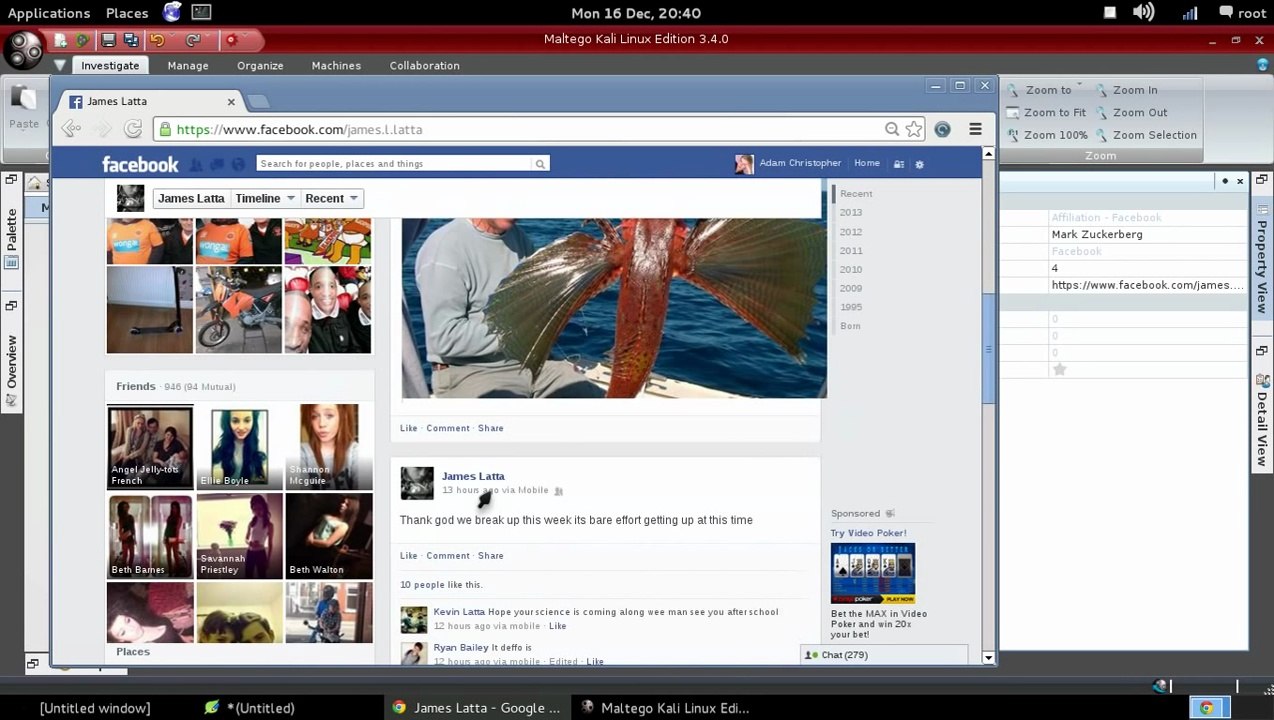The height and width of the screenshot is (720, 1274).
Task: Open the Chrome hamburger menu
Action: (x=975, y=129)
